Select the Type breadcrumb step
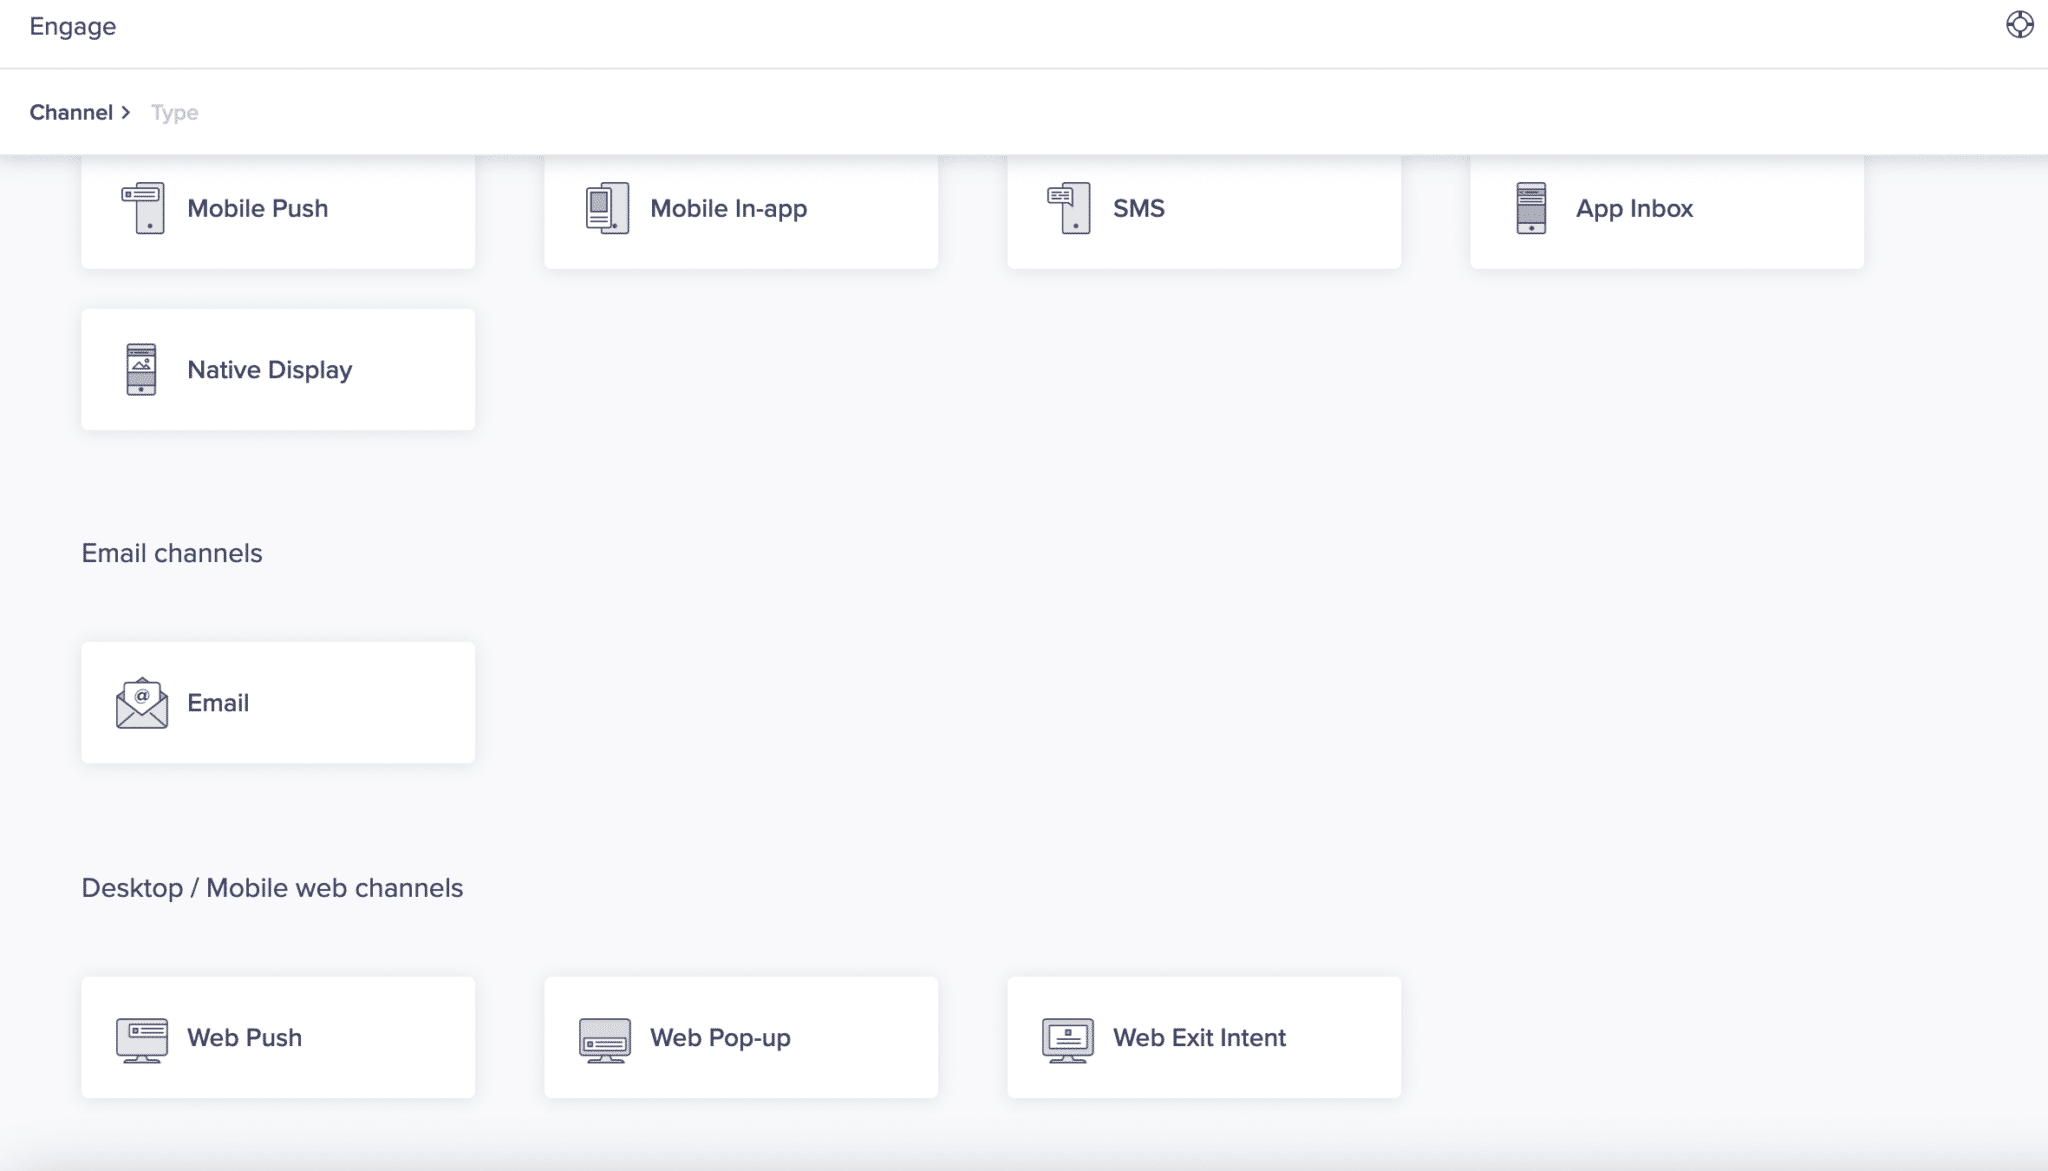This screenshot has width=2048, height=1171. pyautogui.click(x=174, y=112)
